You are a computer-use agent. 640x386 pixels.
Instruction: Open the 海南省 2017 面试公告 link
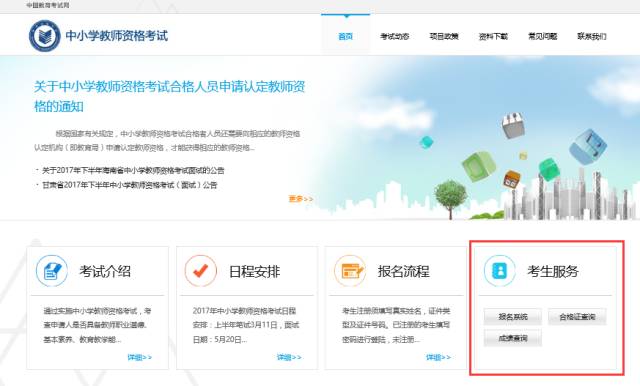pyautogui.click(x=133, y=170)
